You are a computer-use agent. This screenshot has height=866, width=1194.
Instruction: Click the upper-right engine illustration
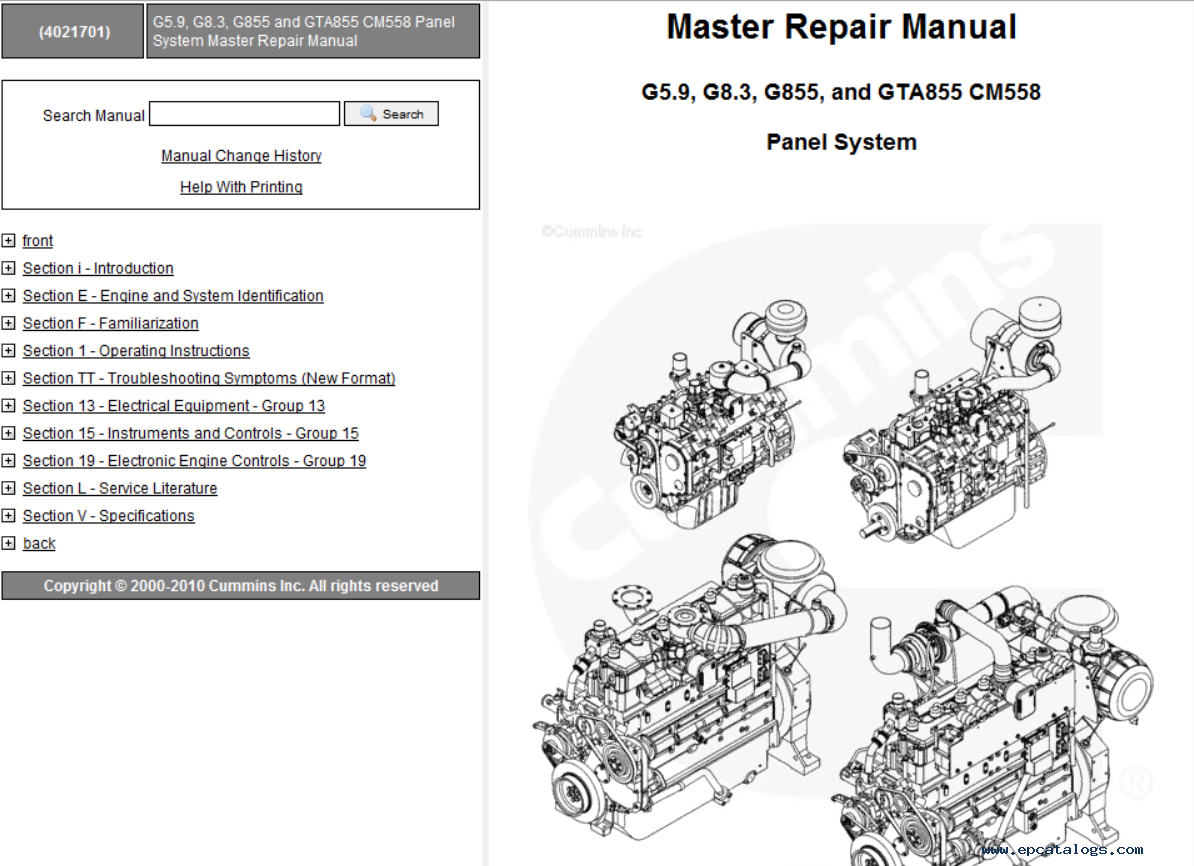click(x=952, y=423)
